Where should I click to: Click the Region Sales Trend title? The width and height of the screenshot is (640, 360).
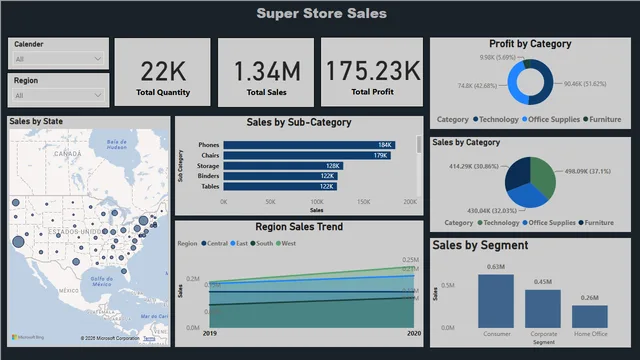(x=299, y=227)
